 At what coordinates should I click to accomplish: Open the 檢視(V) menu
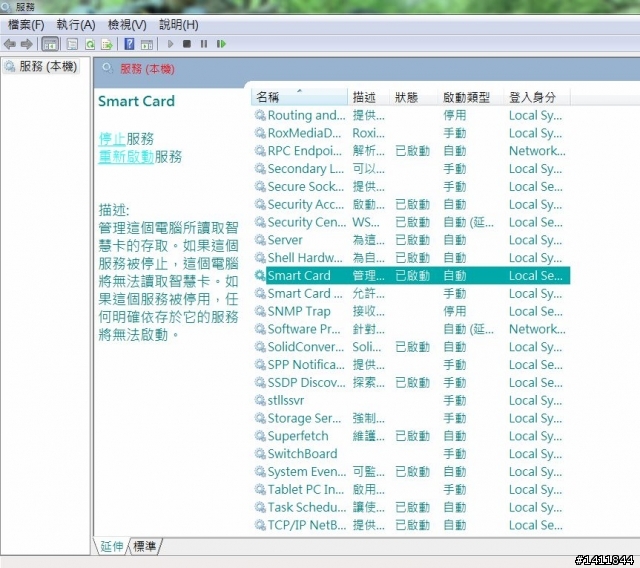point(127,25)
